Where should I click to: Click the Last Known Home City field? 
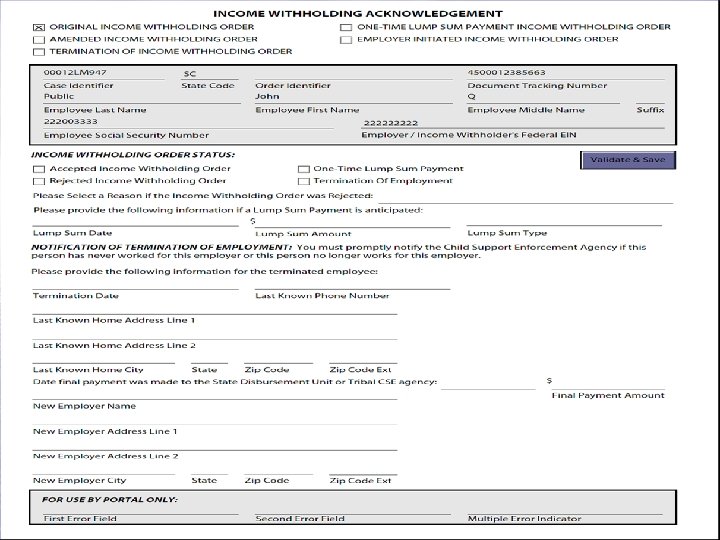pyautogui.click(x=104, y=358)
